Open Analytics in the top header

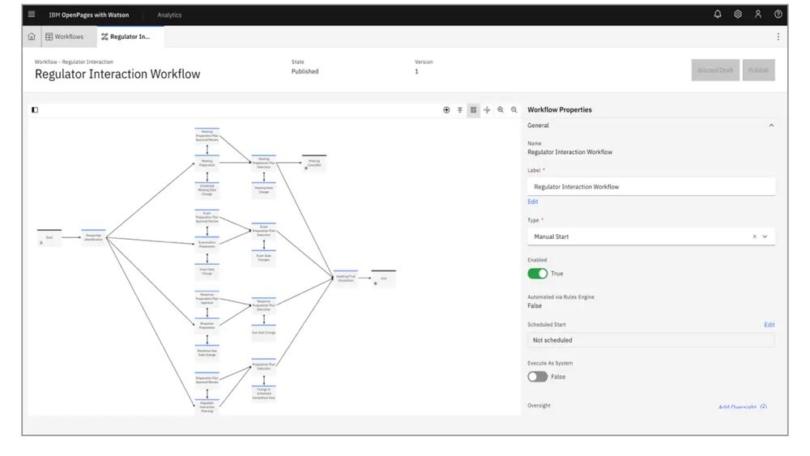click(169, 14)
